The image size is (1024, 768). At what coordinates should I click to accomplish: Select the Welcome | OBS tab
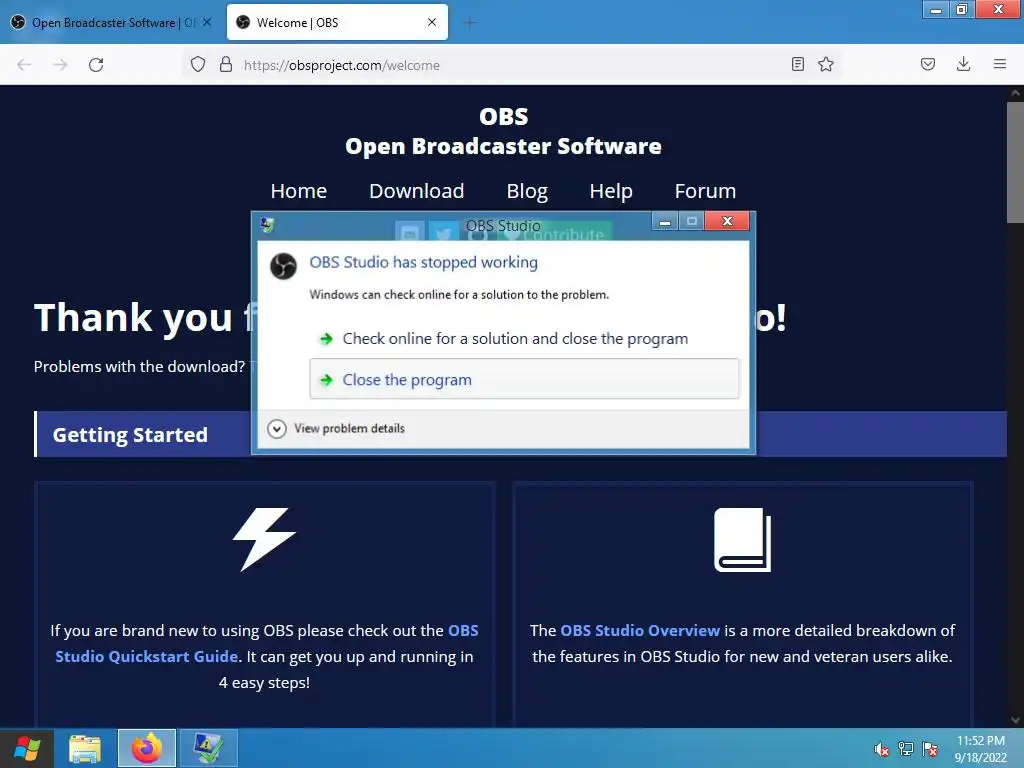tap(337, 22)
